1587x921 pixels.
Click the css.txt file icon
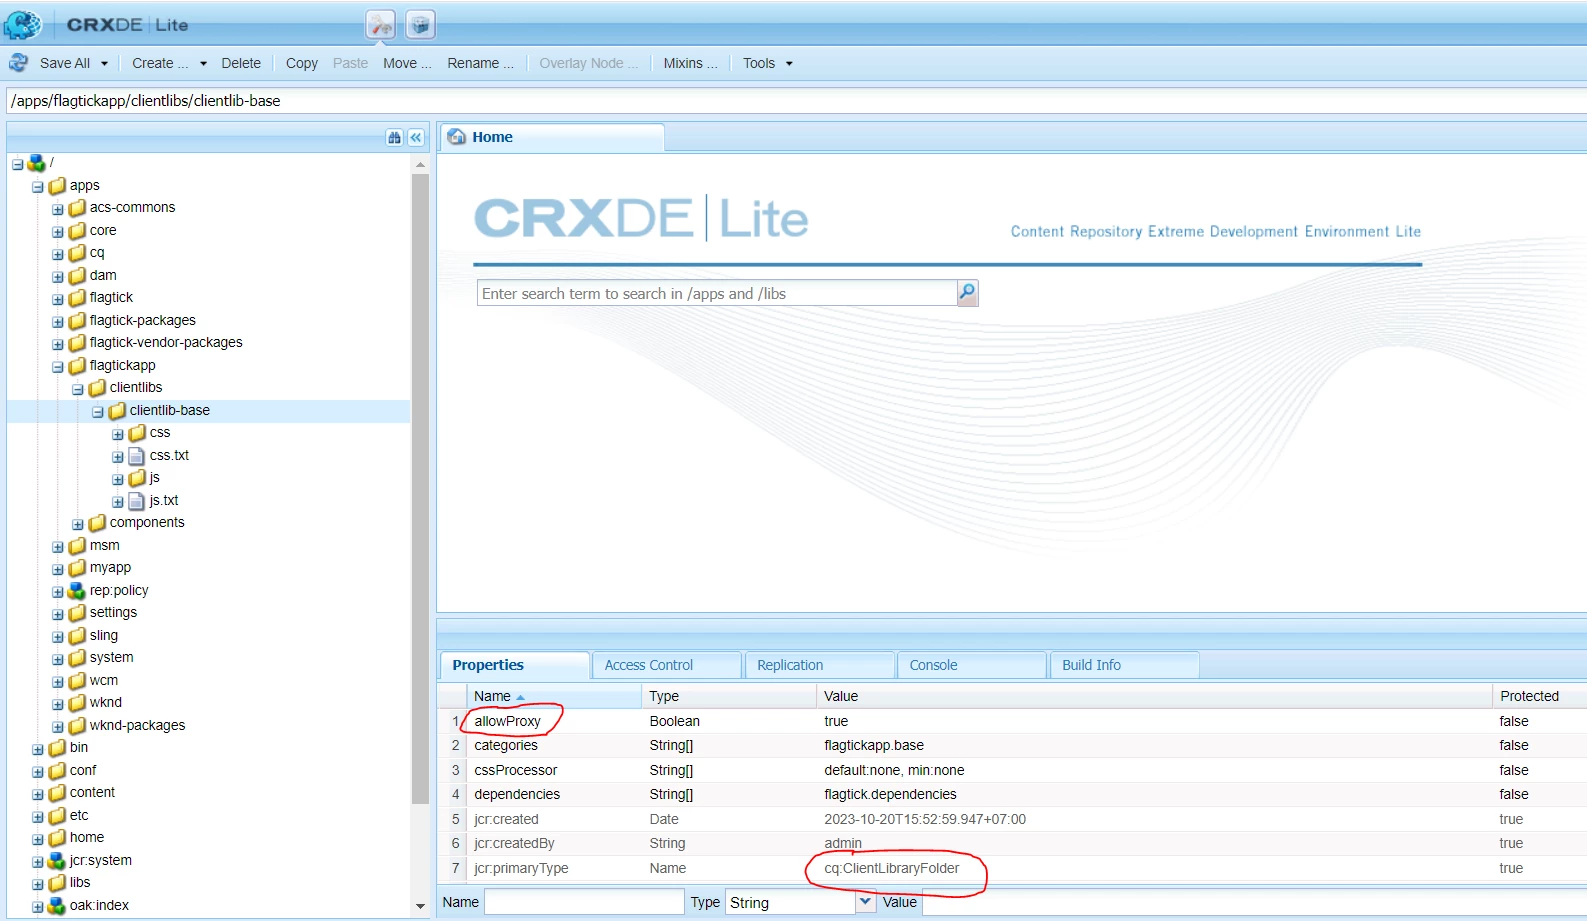pyautogui.click(x=137, y=456)
